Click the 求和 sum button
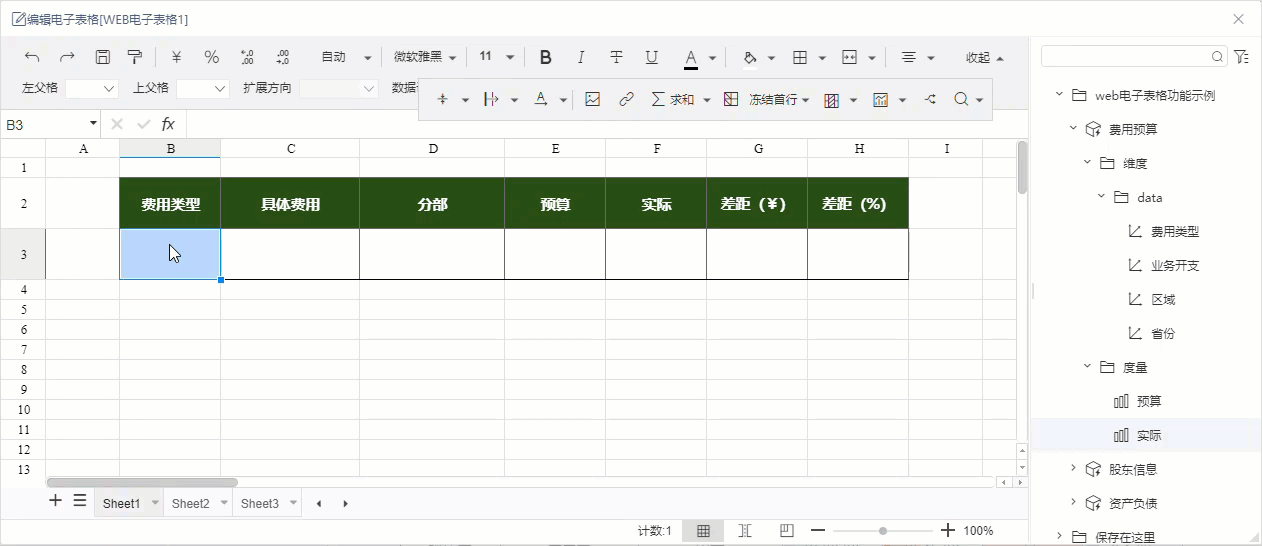1262x546 pixels. tap(673, 99)
